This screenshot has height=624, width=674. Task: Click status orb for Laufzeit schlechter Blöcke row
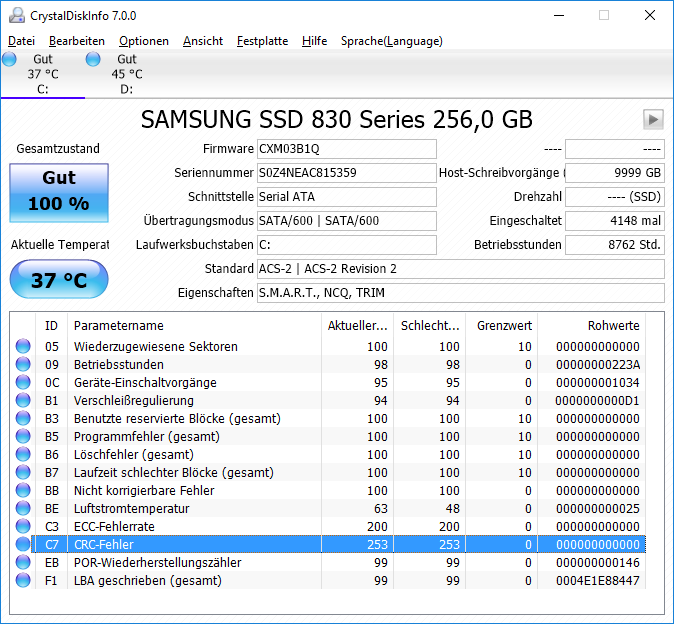click(x=23, y=472)
